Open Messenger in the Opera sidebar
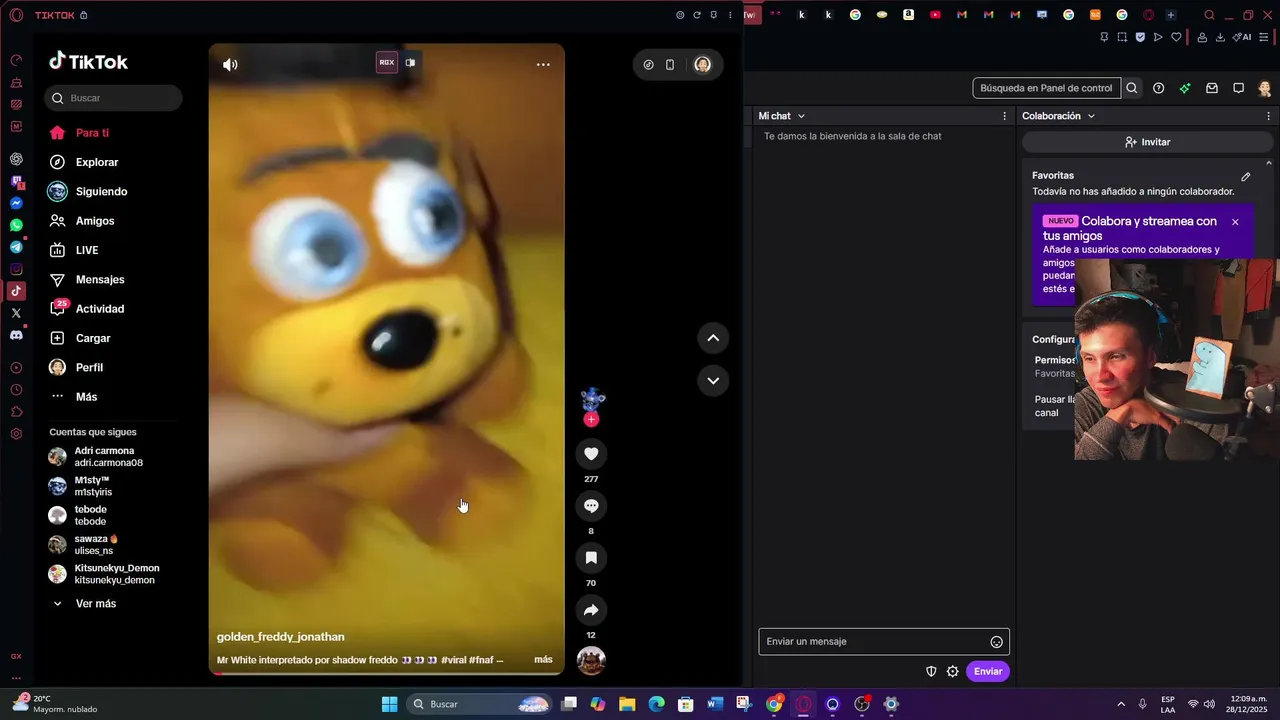 tap(16, 203)
